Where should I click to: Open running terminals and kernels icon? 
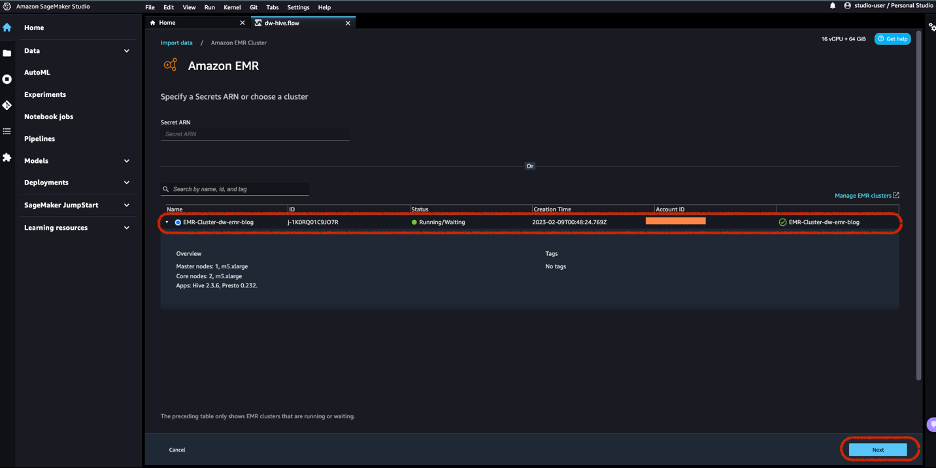(7, 79)
